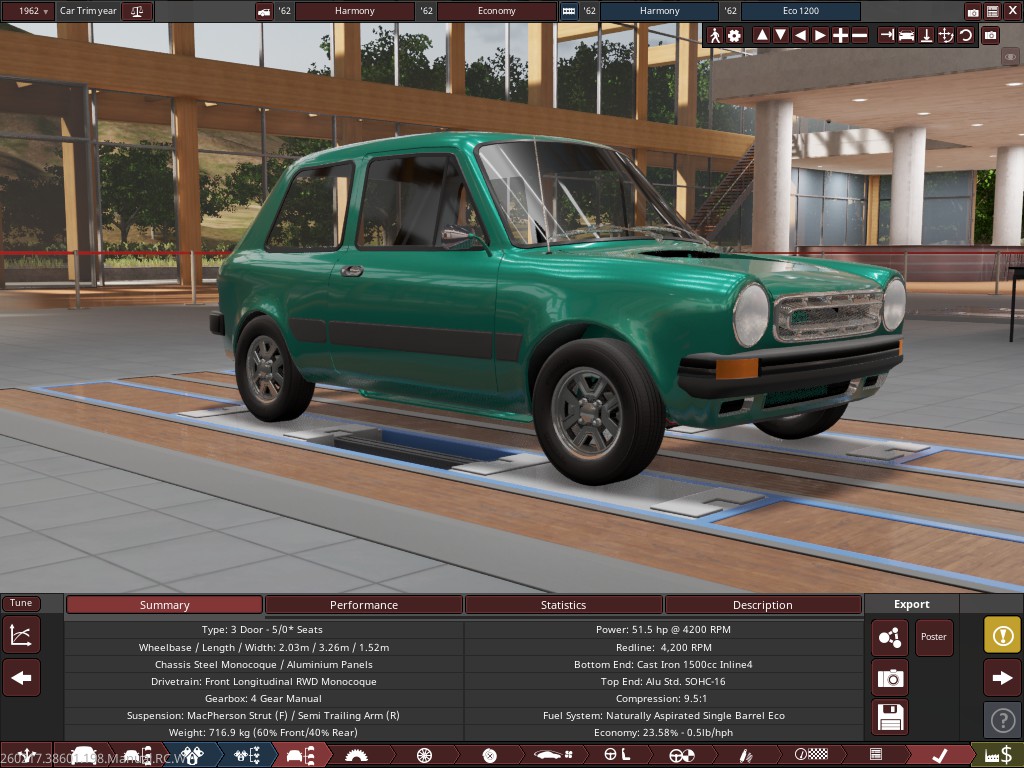This screenshot has height=768, width=1024.
Task: Toggle the eye visibility button
Action: pyautogui.click(x=1010, y=57)
